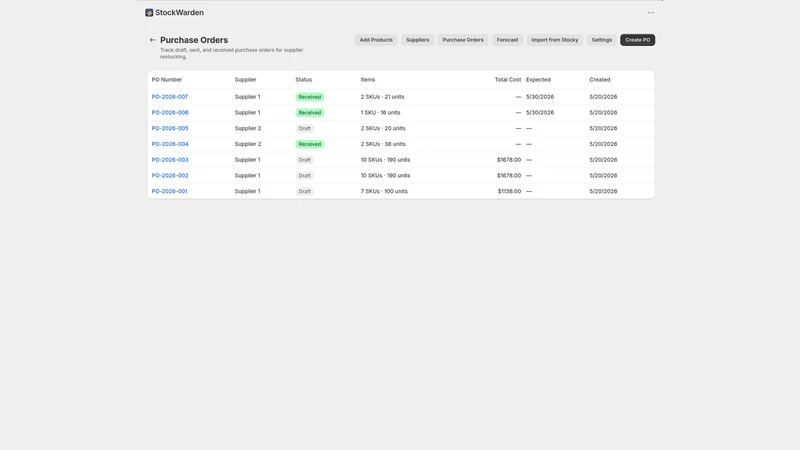Click Draft badge for PO-2026-001
The height and width of the screenshot is (450, 800).
pos(305,191)
